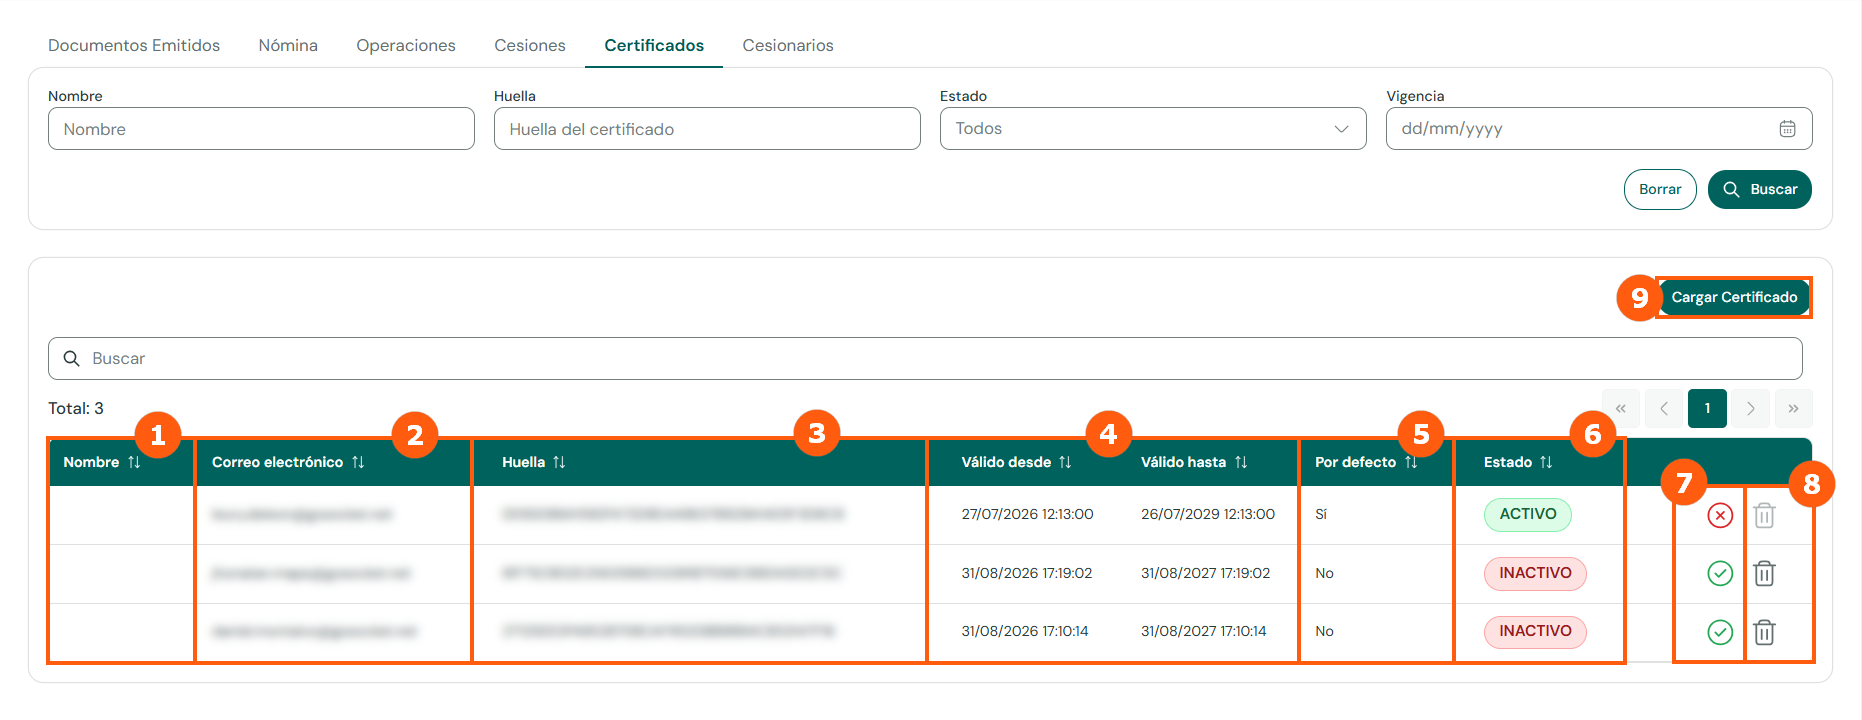Click the Cargar Certificado button
The image size is (1862, 720).
coord(1734,297)
